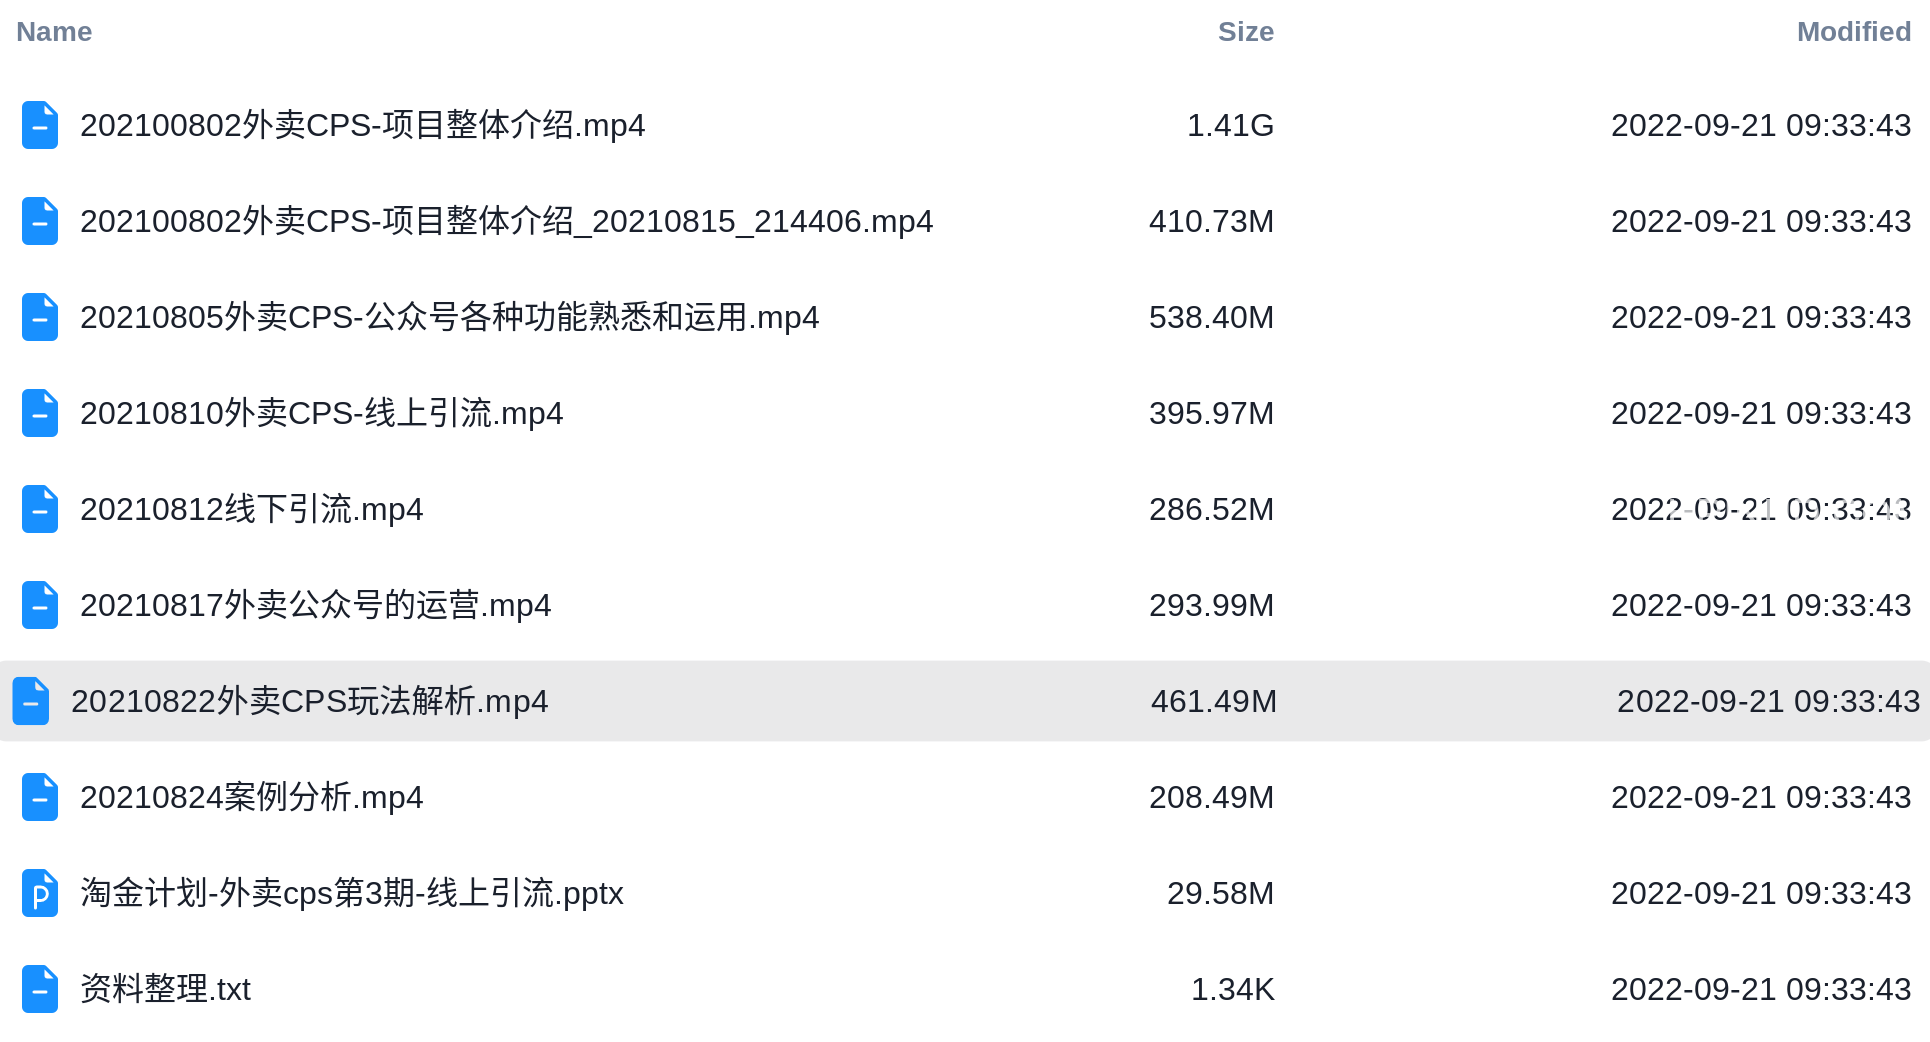Click the 286.52M size value
Viewport: 1930px width, 1042px height.
click(1211, 509)
